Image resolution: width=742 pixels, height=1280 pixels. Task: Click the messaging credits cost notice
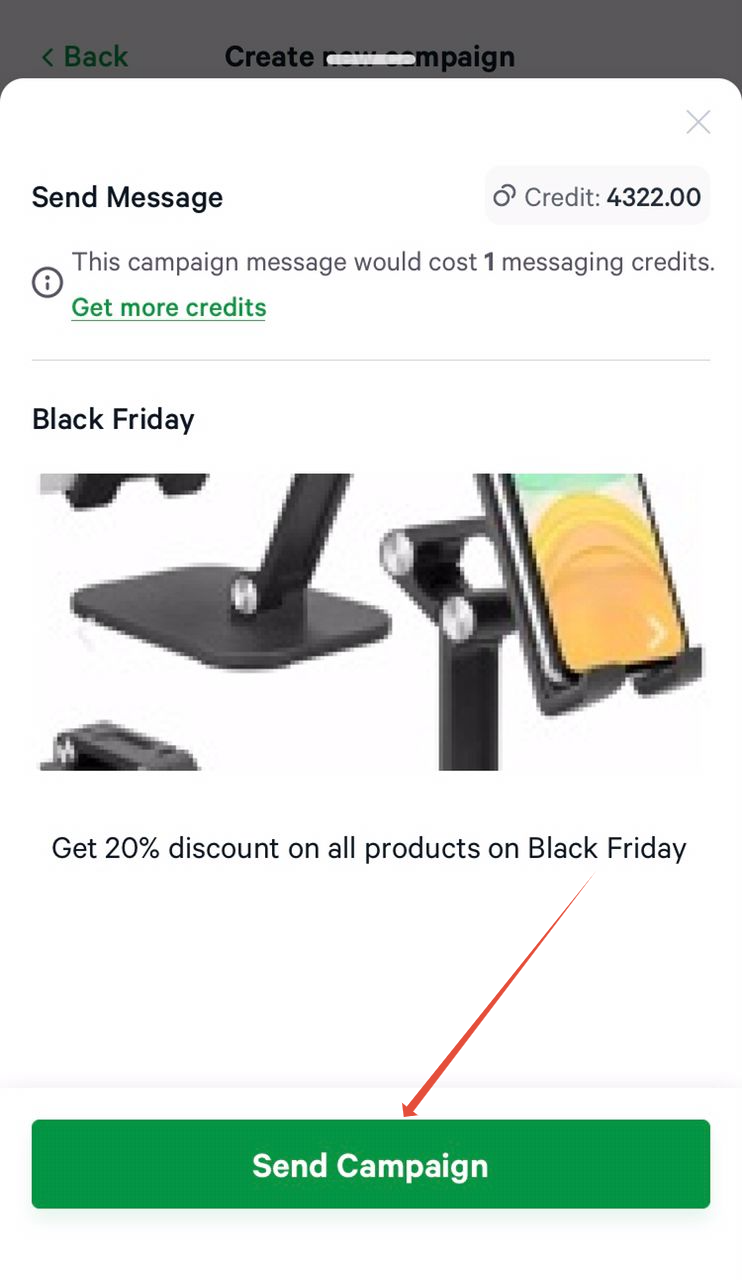[394, 262]
